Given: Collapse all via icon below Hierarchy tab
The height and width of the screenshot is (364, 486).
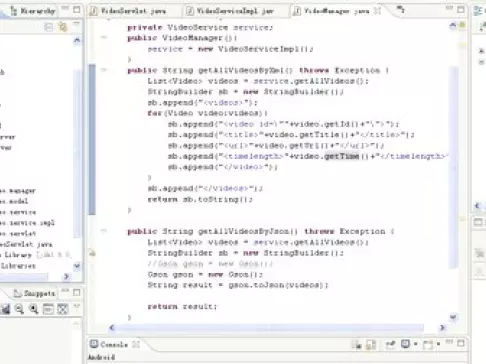Looking at the screenshot, I should 48,27.
